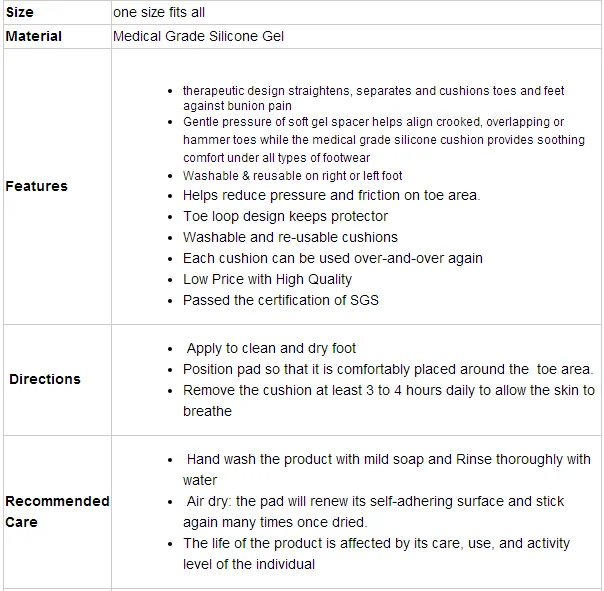Click the 'Position pad so that' instruction line

coord(388,369)
